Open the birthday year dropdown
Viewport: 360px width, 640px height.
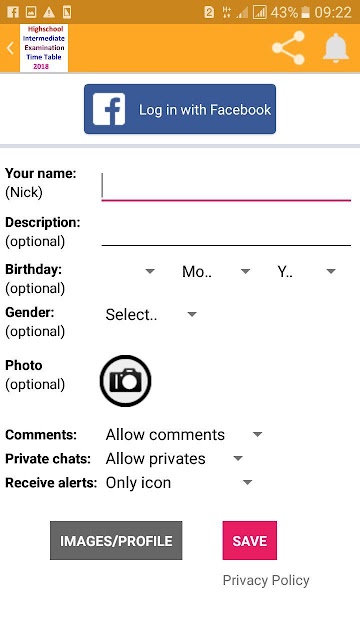pyautogui.click(x=307, y=271)
